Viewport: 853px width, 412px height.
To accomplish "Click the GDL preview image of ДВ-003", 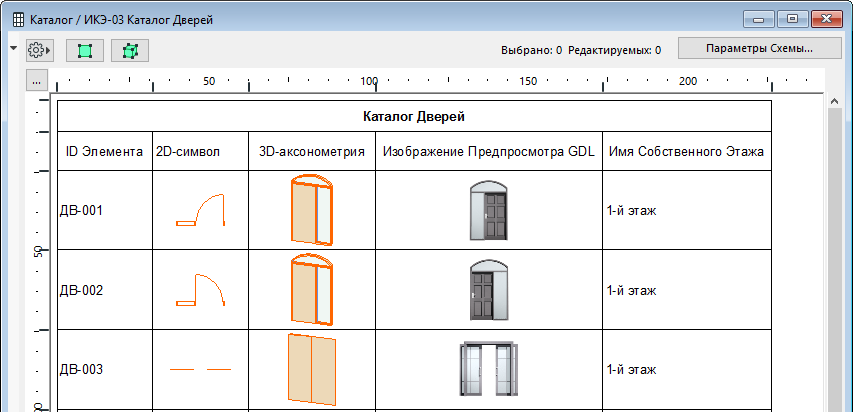I will pos(489,369).
